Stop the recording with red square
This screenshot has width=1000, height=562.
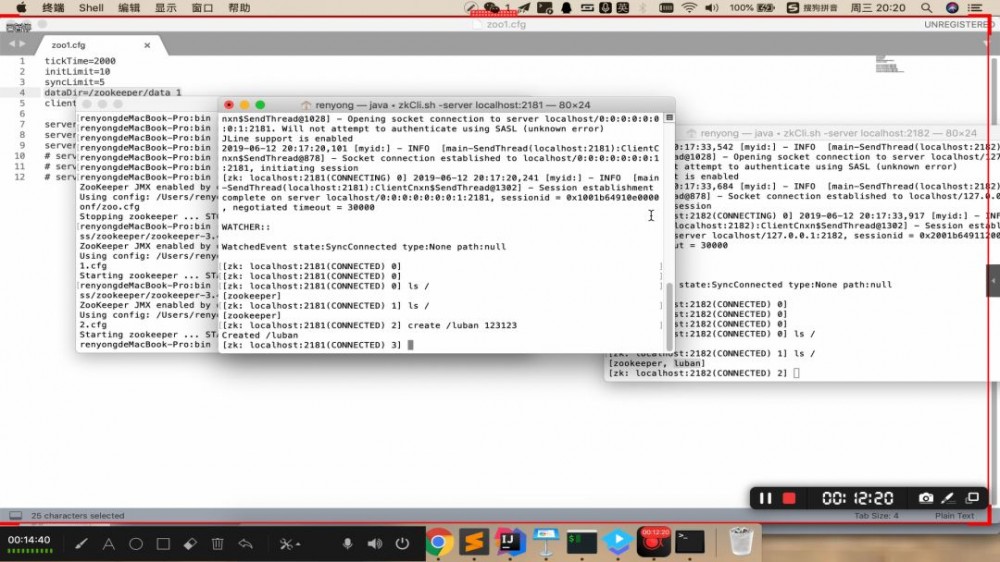(x=790, y=498)
